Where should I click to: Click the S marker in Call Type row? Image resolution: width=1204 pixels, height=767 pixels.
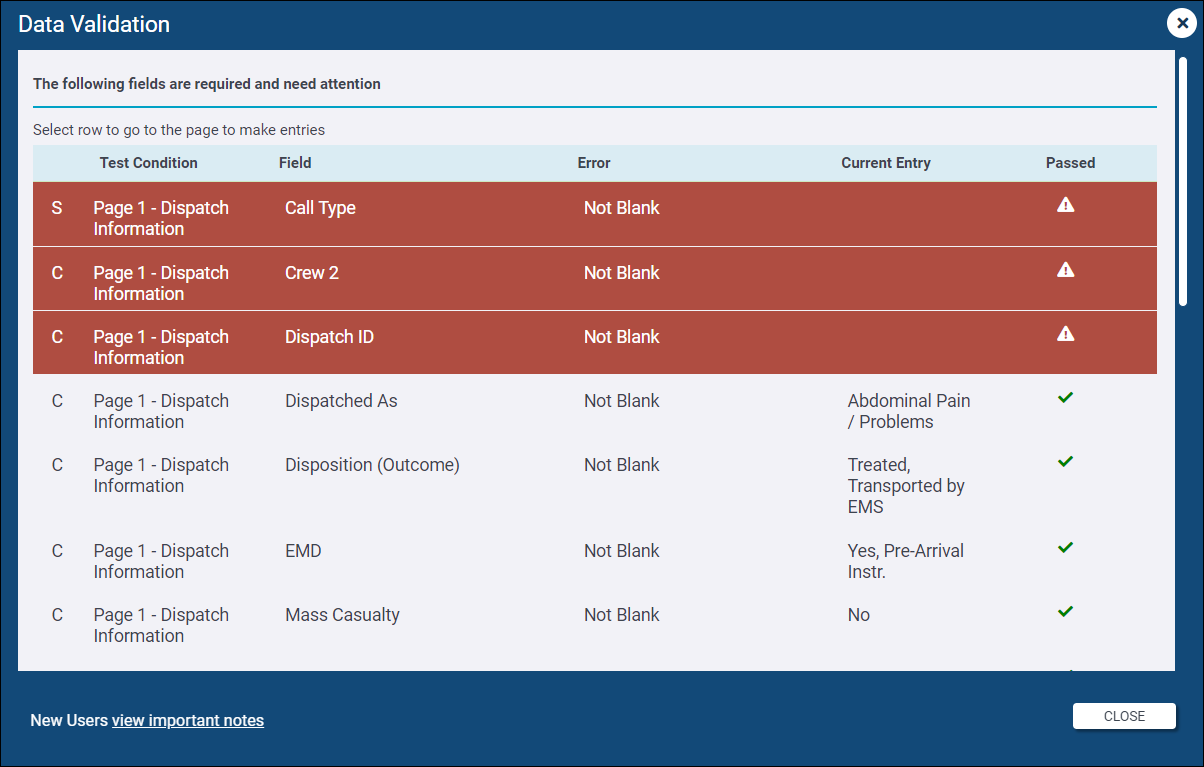click(x=57, y=208)
